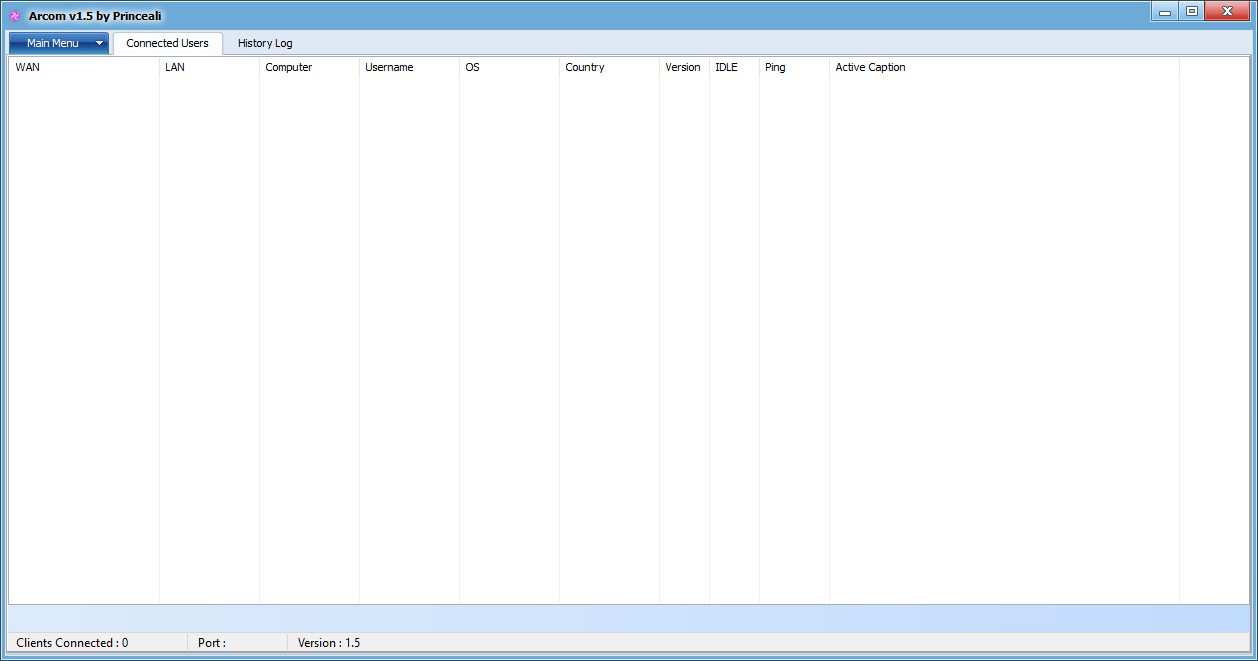
Task: Open the History Log tab
Action: pos(265,43)
